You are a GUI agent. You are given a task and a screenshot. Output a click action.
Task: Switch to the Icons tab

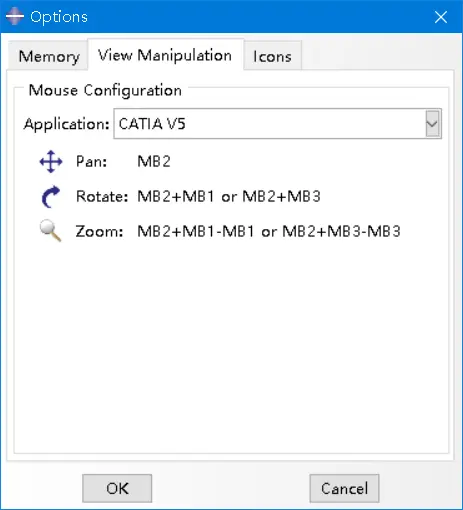coord(272,56)
